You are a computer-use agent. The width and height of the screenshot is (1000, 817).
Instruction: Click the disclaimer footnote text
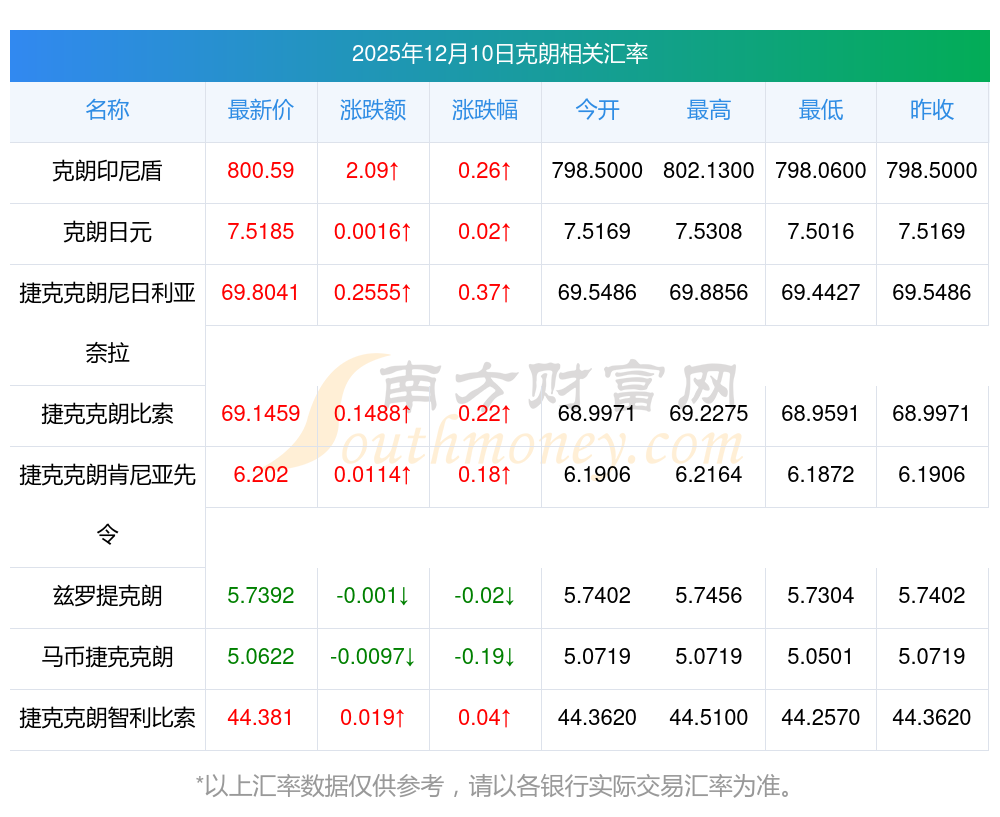(x=495, y=786)
